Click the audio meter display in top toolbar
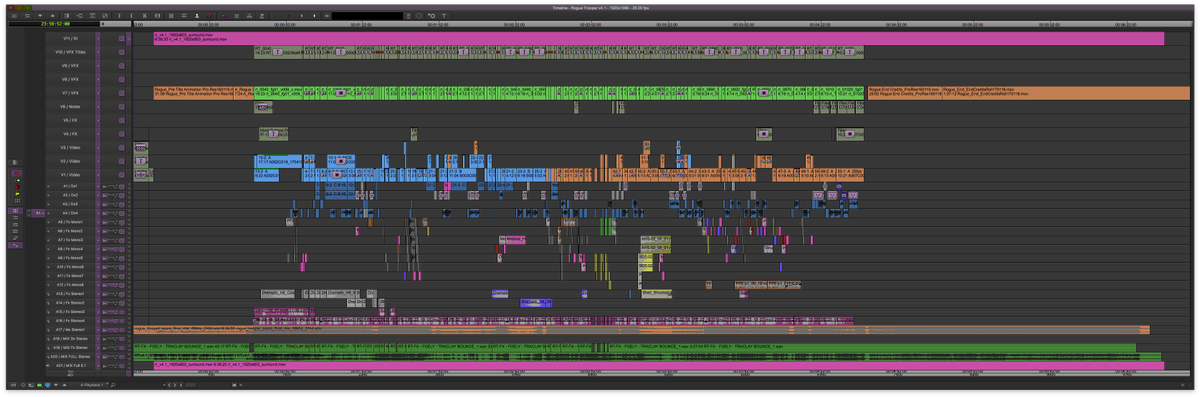 pyautogui.click(x=367, y=15)
